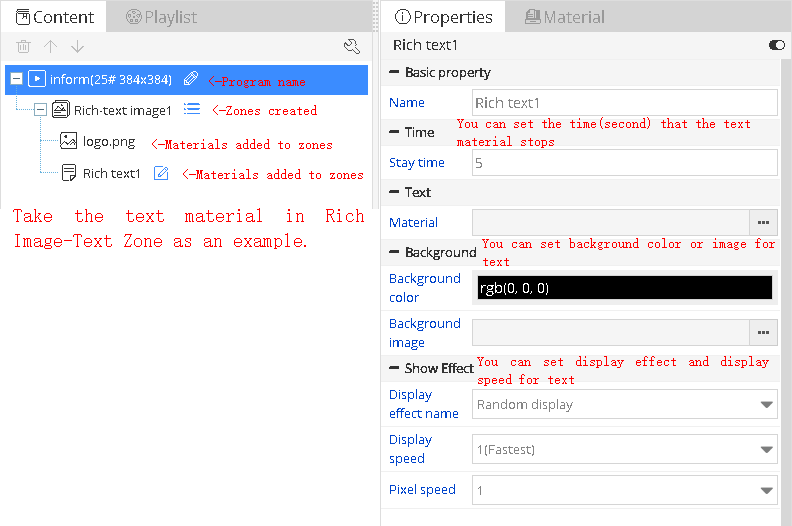Switch to the Material tab
This screenshot has width=792, height=526.
(564, 17)
